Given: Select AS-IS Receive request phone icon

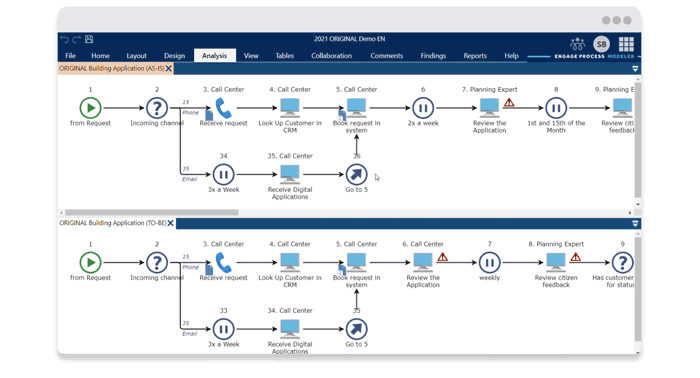Looking at the screenshot, I should click(x=223, y=108).
